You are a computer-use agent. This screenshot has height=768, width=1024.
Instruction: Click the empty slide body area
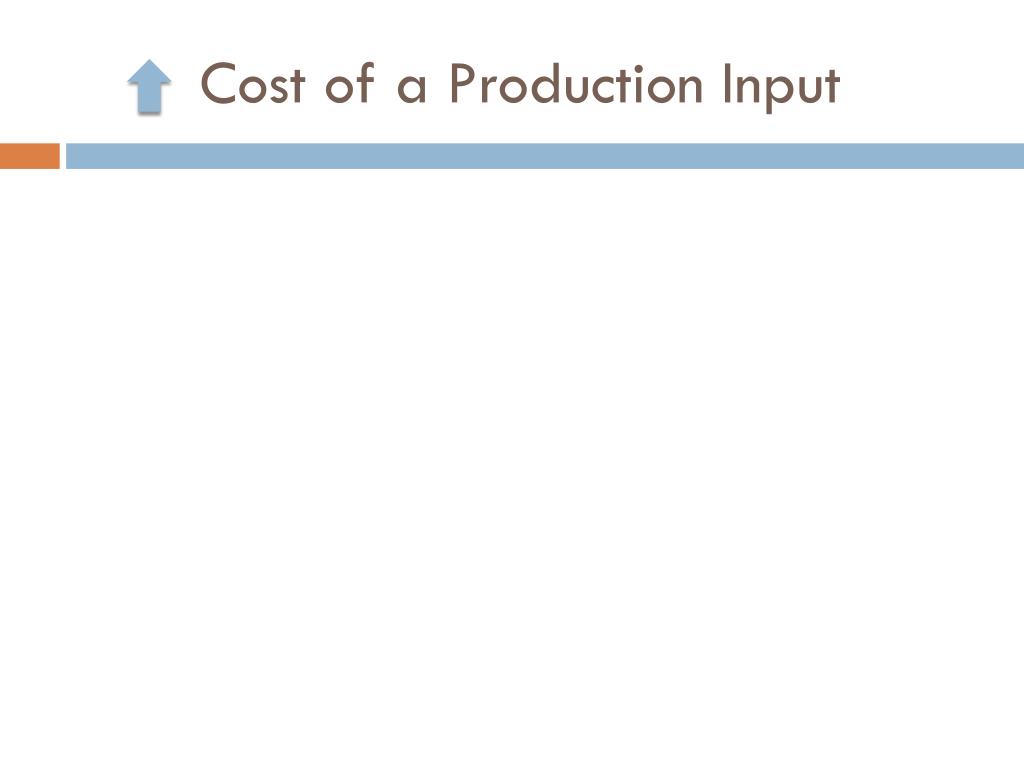click(512, 457)
